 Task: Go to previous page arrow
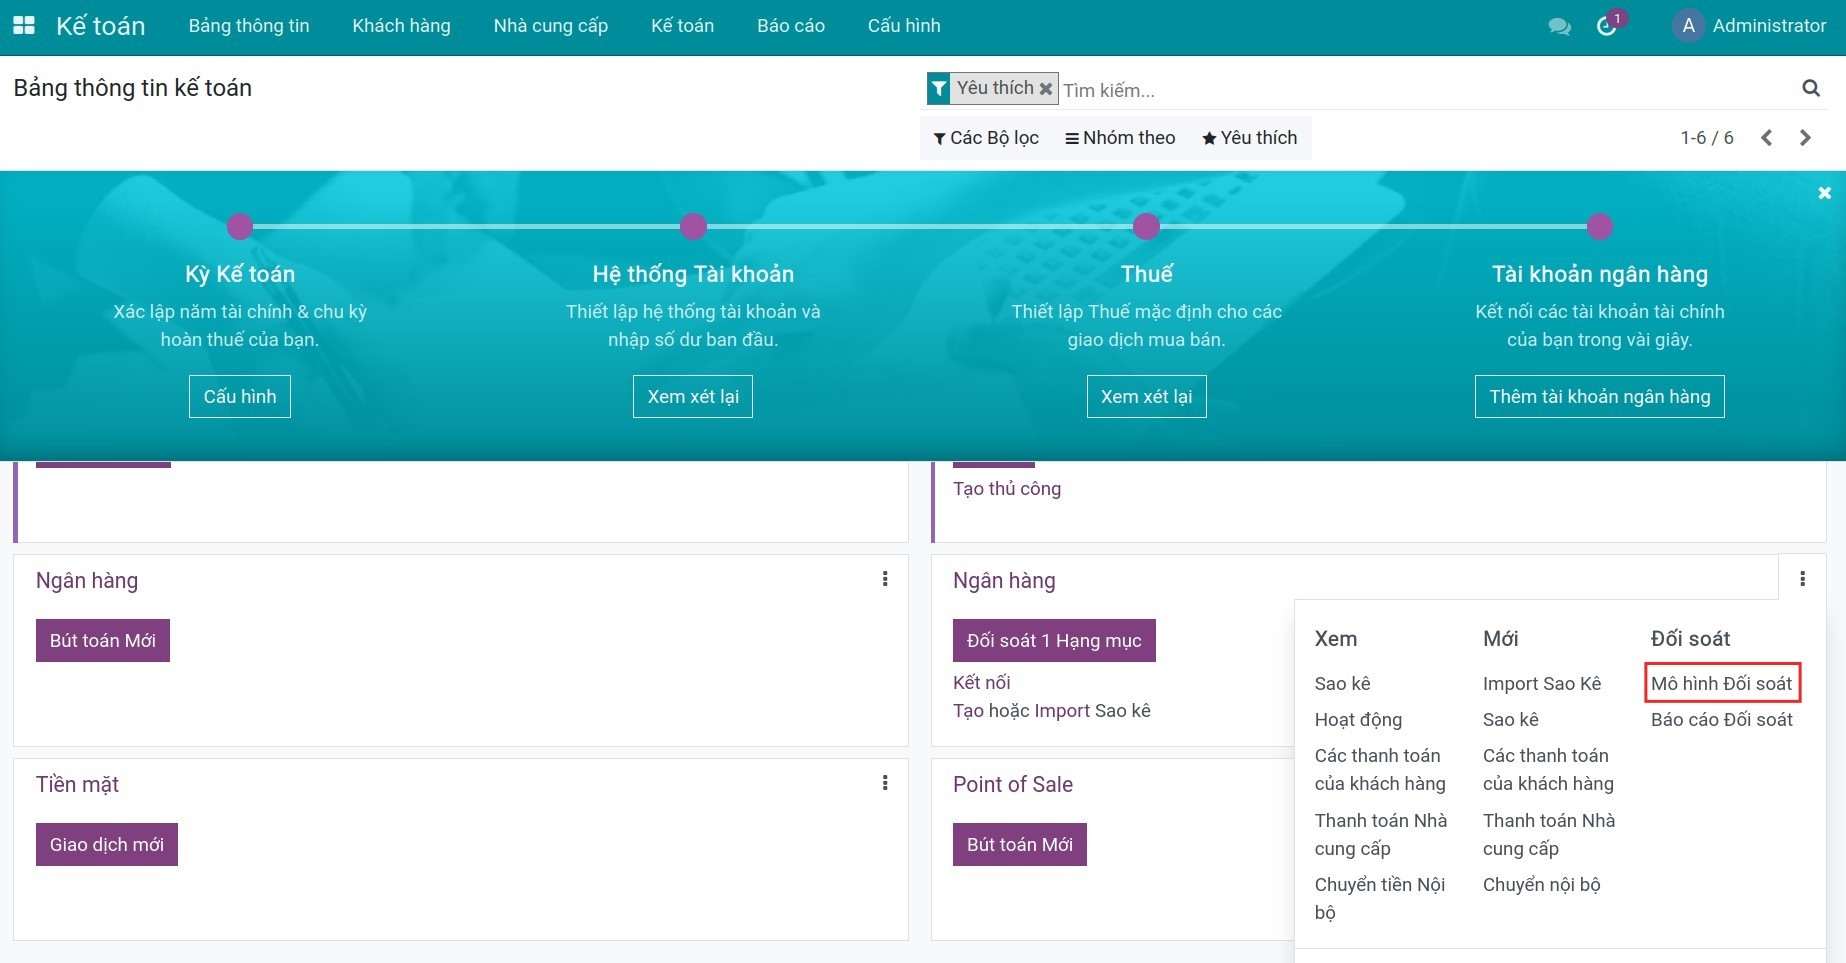pyautogui.click(x=1767, y=138)
